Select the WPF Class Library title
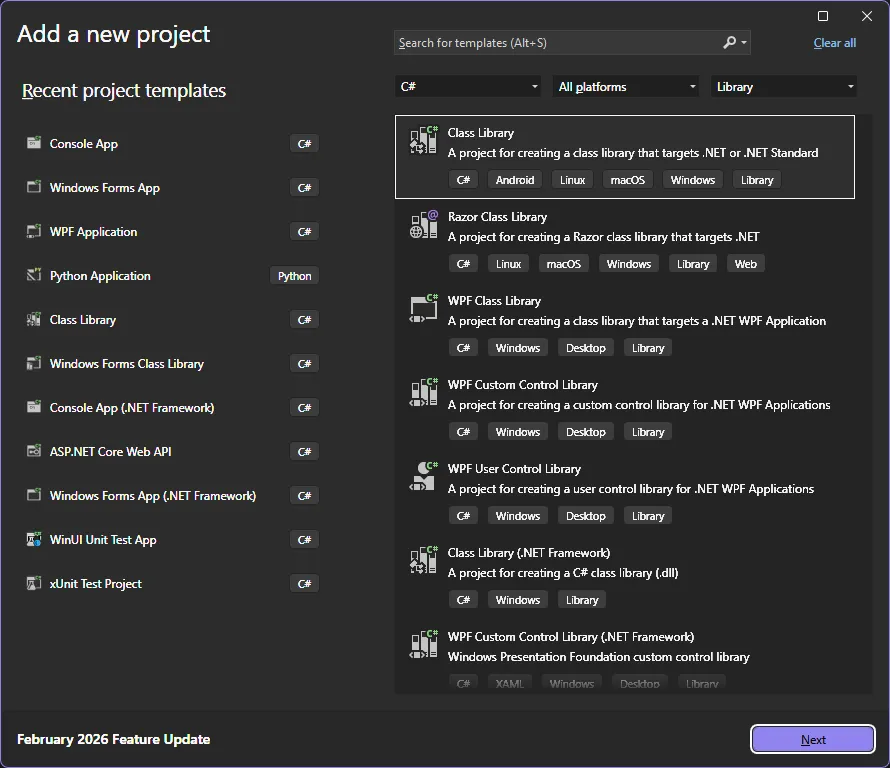 (494, 301)
